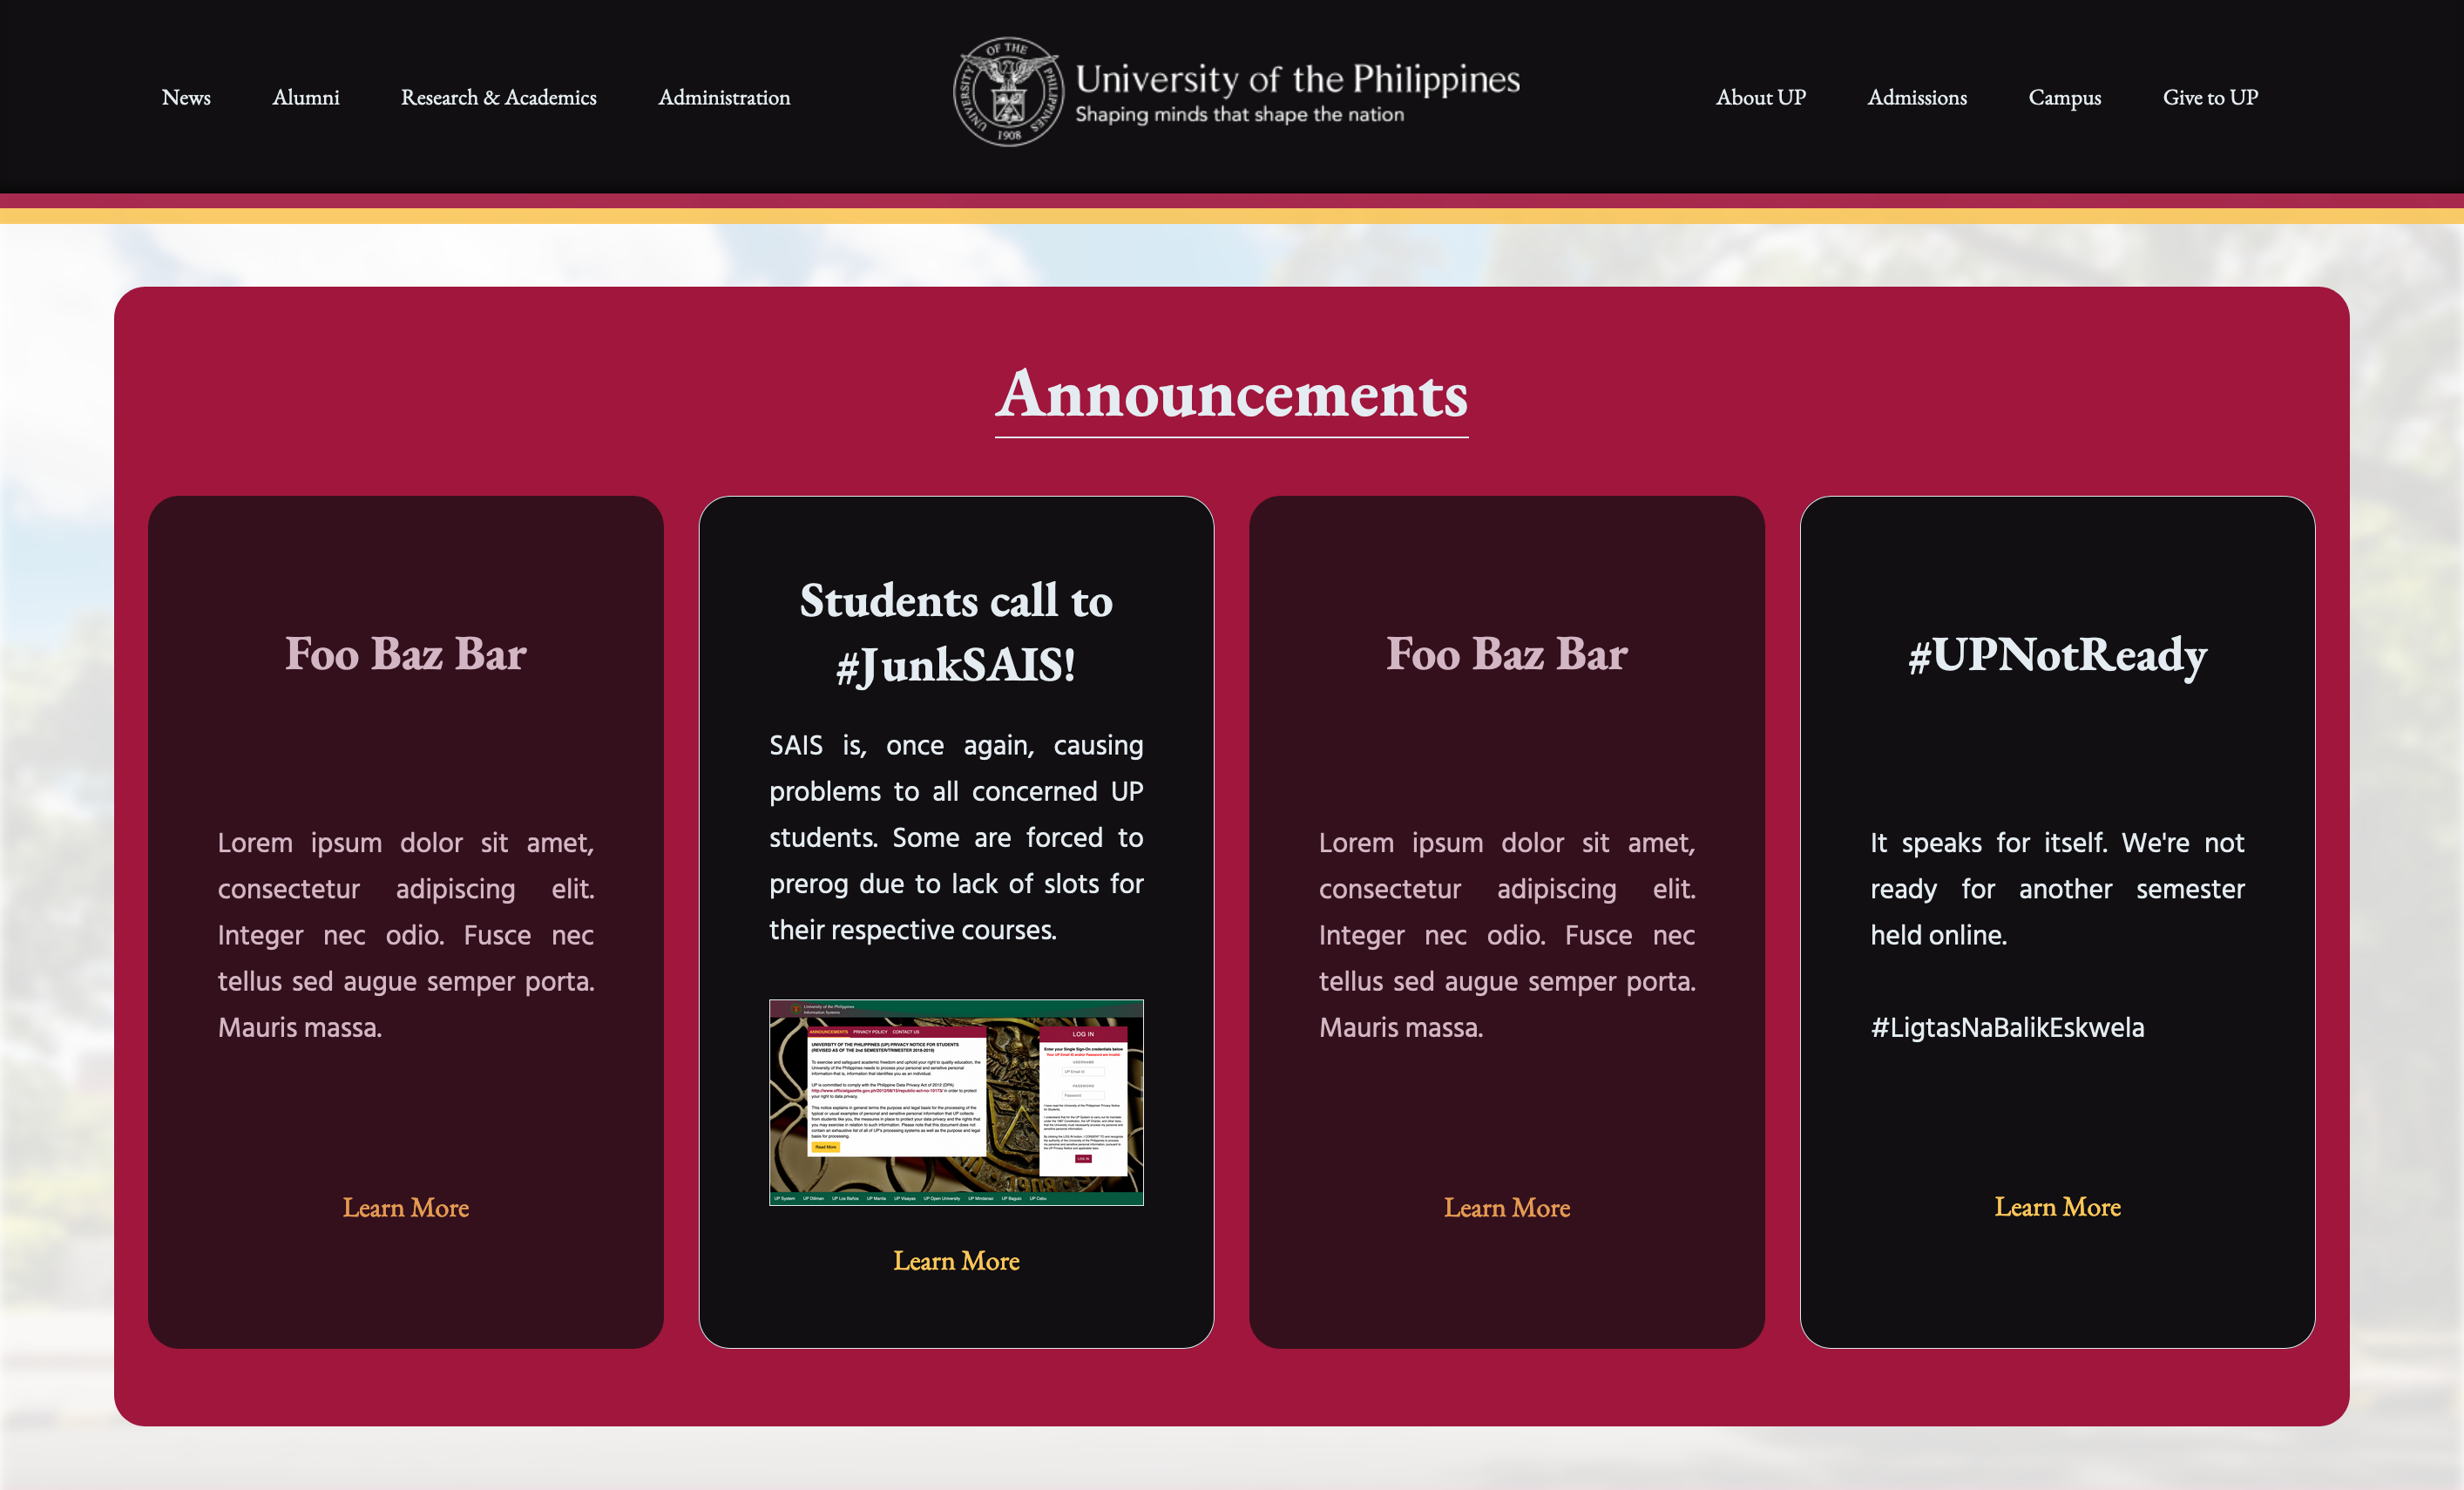Image resolution: width=2464 pixels, height=1490 pixels.
Task: Click the #LigtasNaBalikEskwela hashtag text
Action: pyautogui.click(x=2007, y=1027)
